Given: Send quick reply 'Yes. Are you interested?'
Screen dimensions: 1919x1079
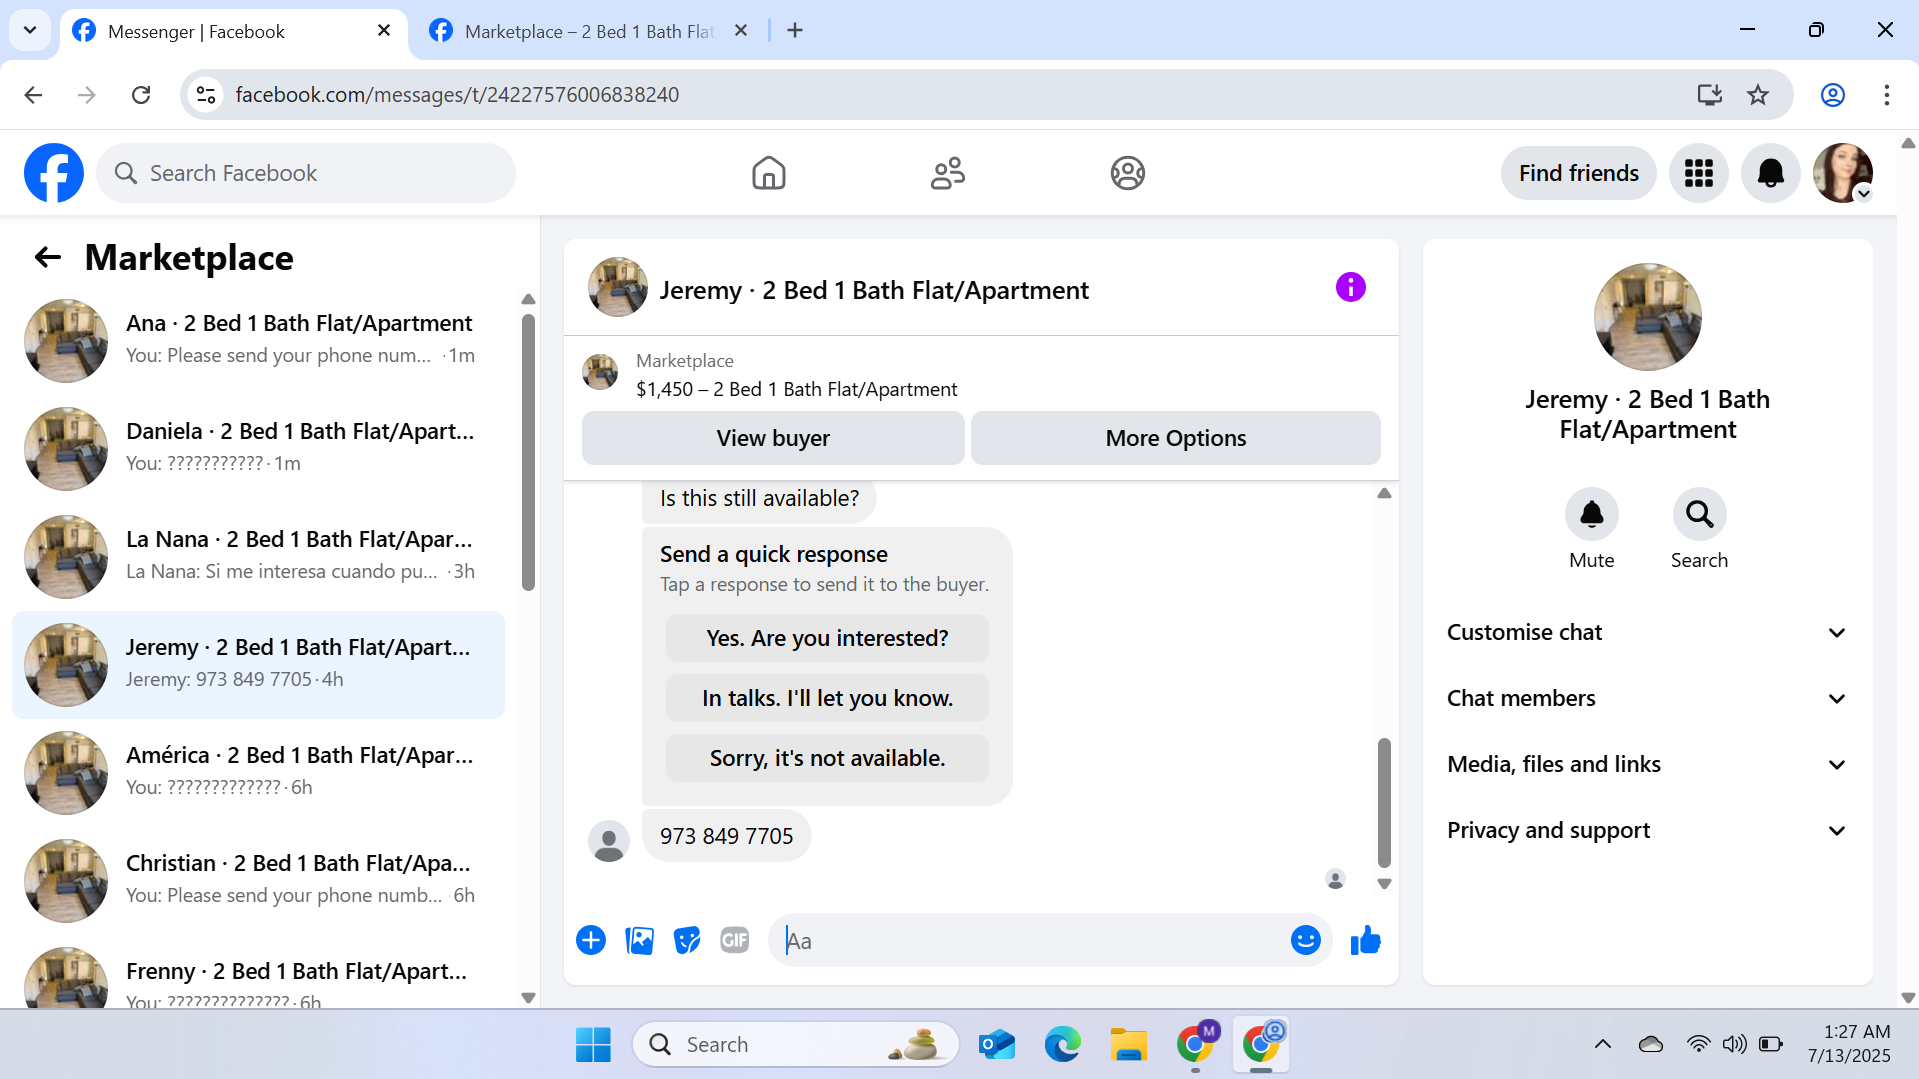Looking at the screenshot, I should [827, 638].
